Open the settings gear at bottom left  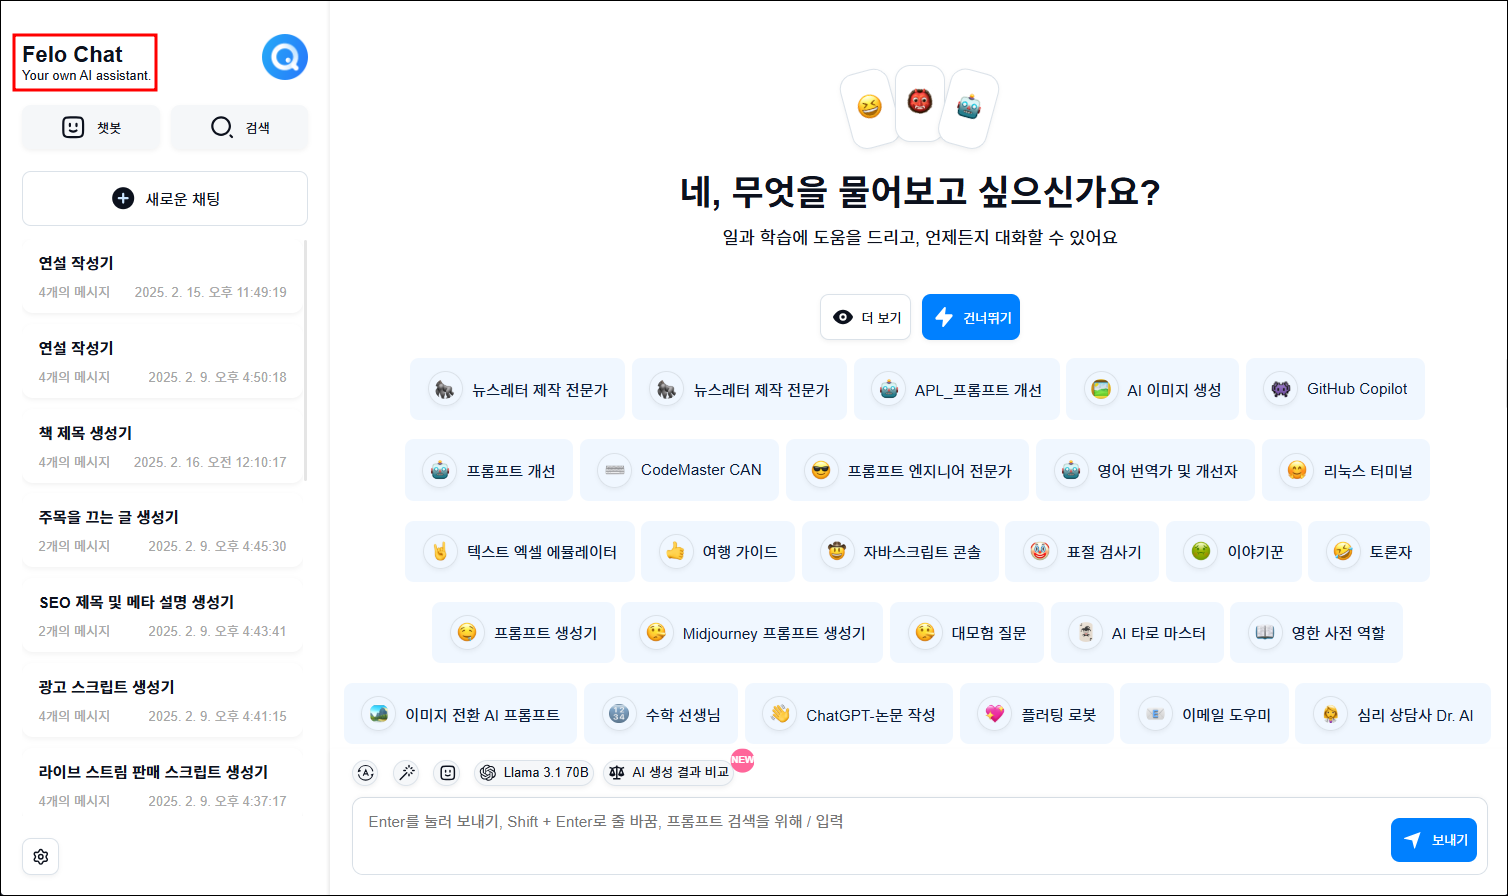coord(40,857)
